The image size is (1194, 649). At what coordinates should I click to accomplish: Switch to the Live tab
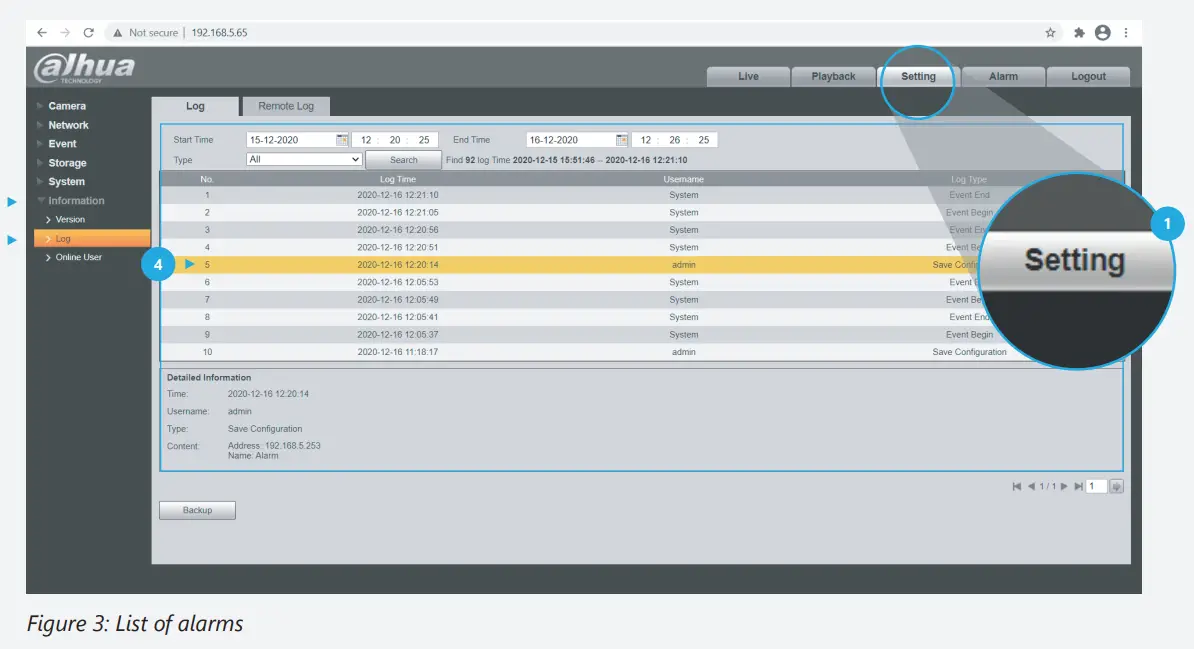748,76
